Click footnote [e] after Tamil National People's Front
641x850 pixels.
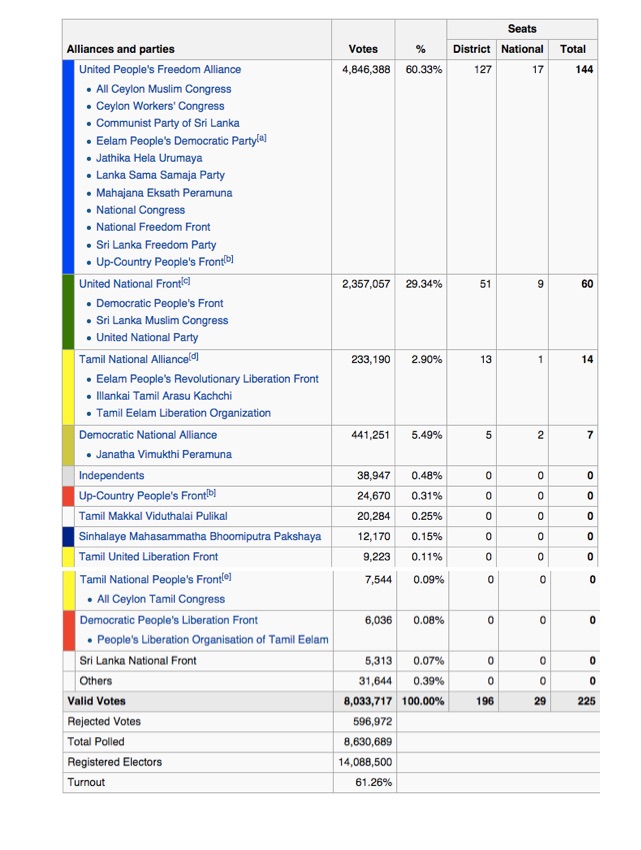coord(227,577)
